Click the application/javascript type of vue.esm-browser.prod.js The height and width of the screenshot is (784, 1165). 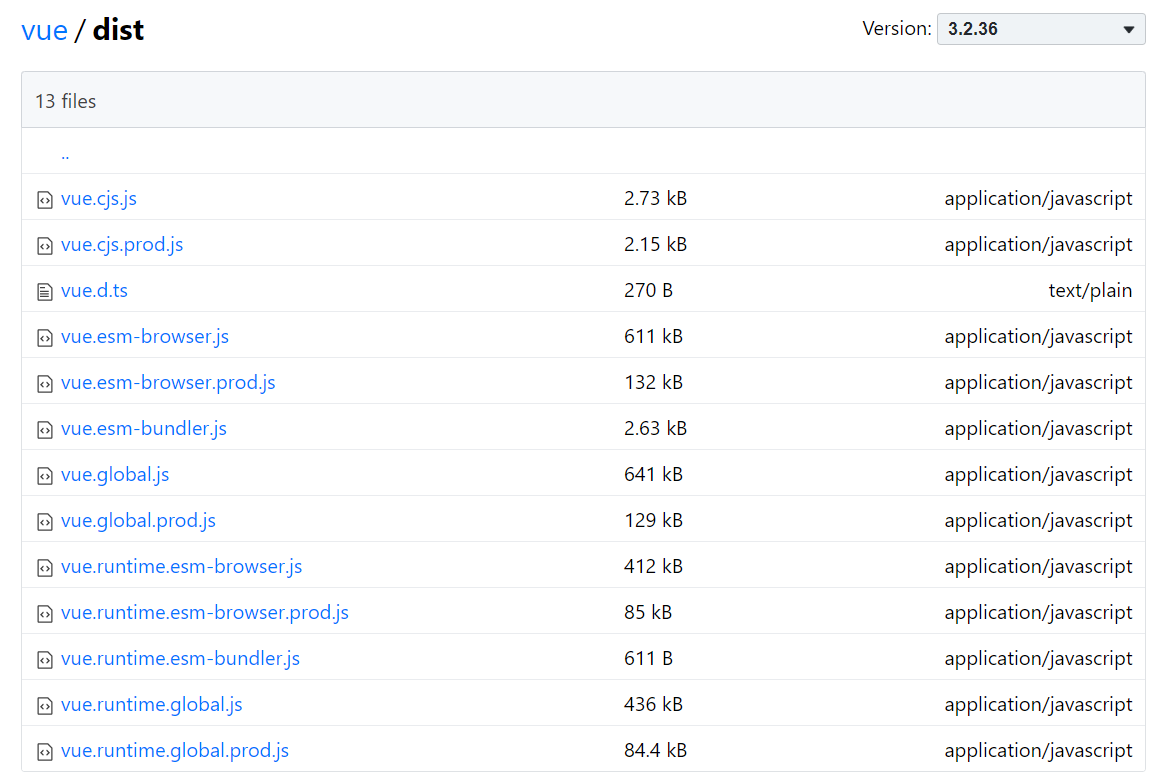[x=1038, y=383]
